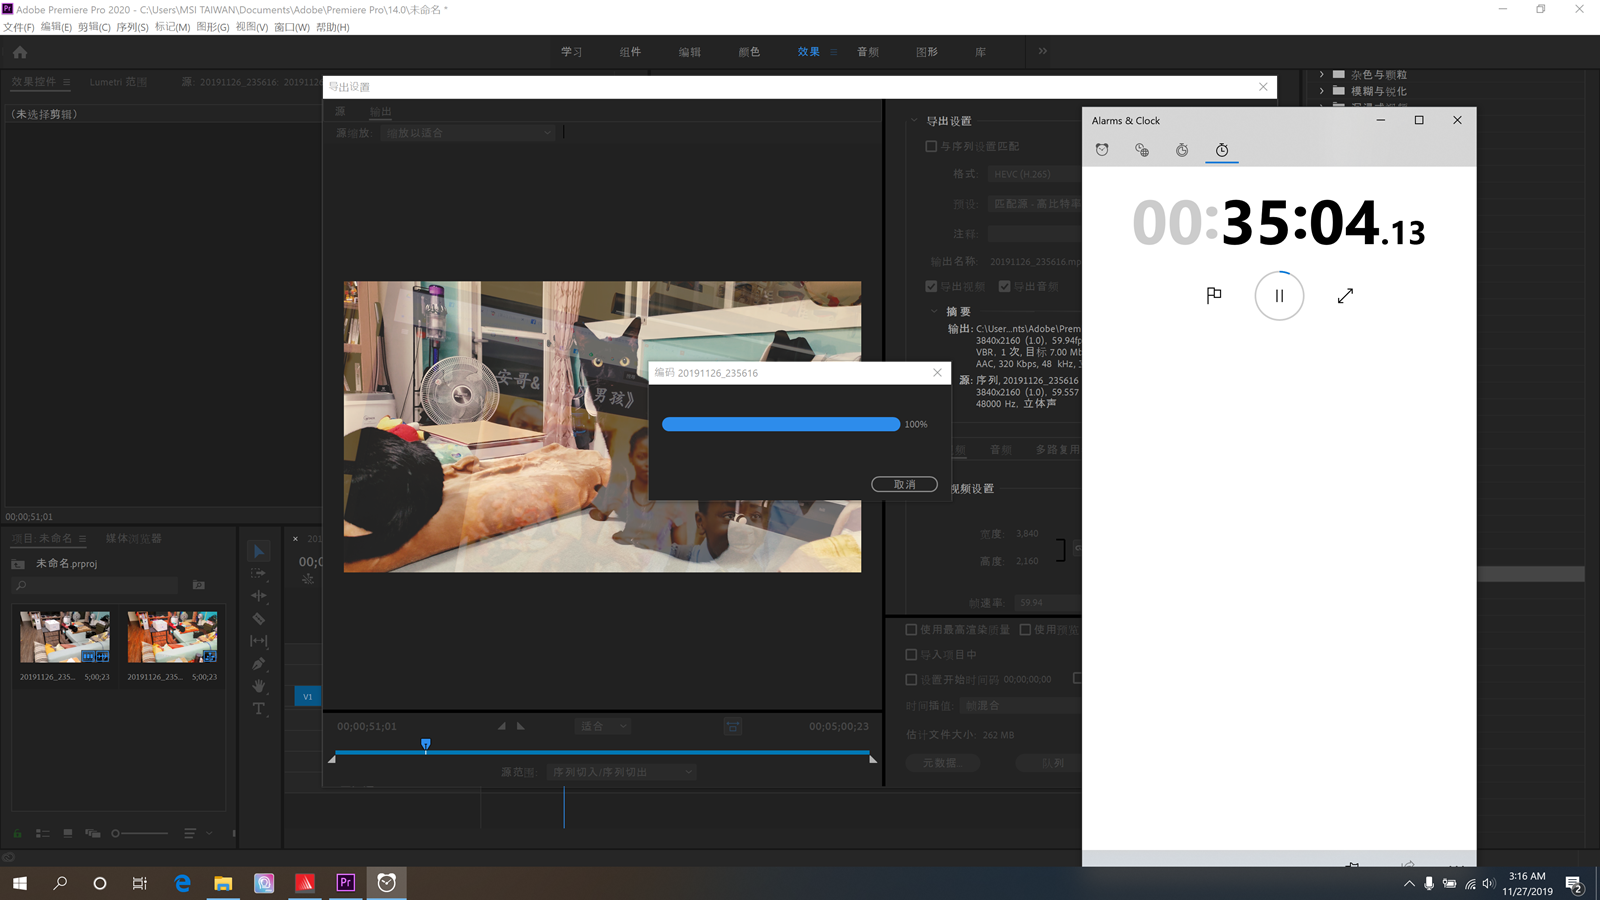The height and width of the screenshot is (900, 1600).
Task: Enable the 使用最高渲染质量 checkbox
Action: click(x=911, y=630)
